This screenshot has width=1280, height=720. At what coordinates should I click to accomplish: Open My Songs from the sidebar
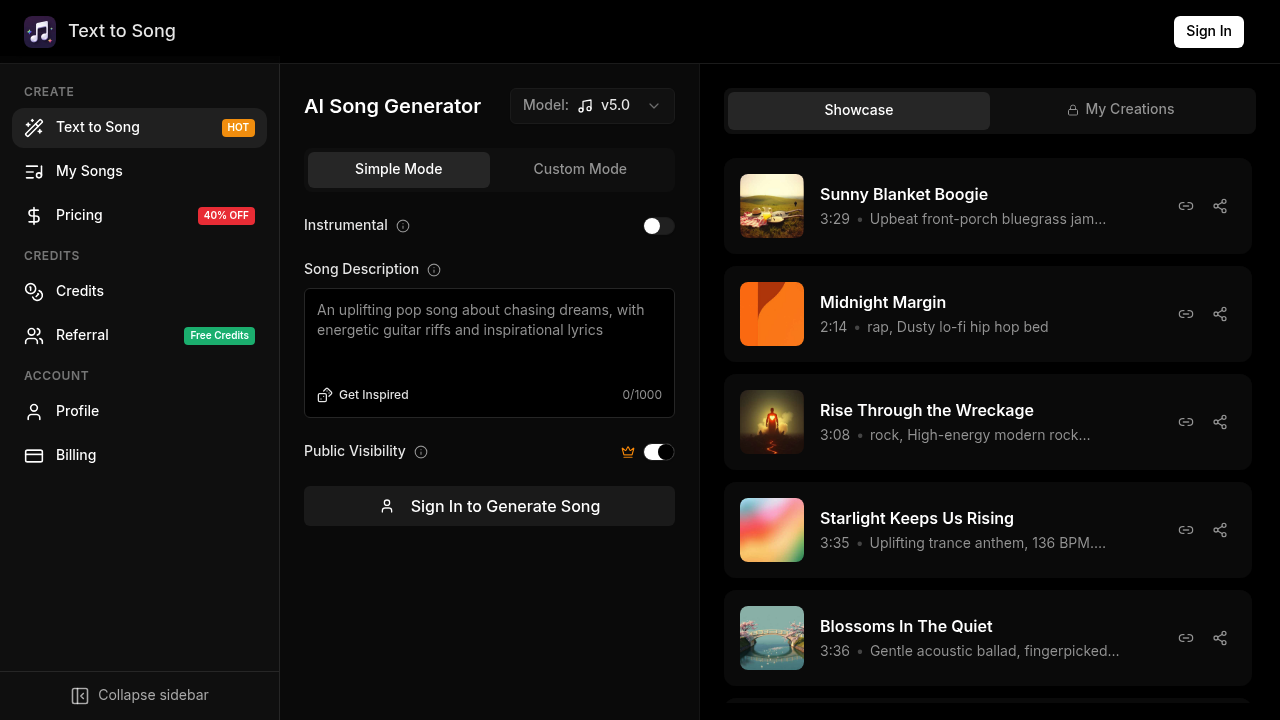click(89, 171)
